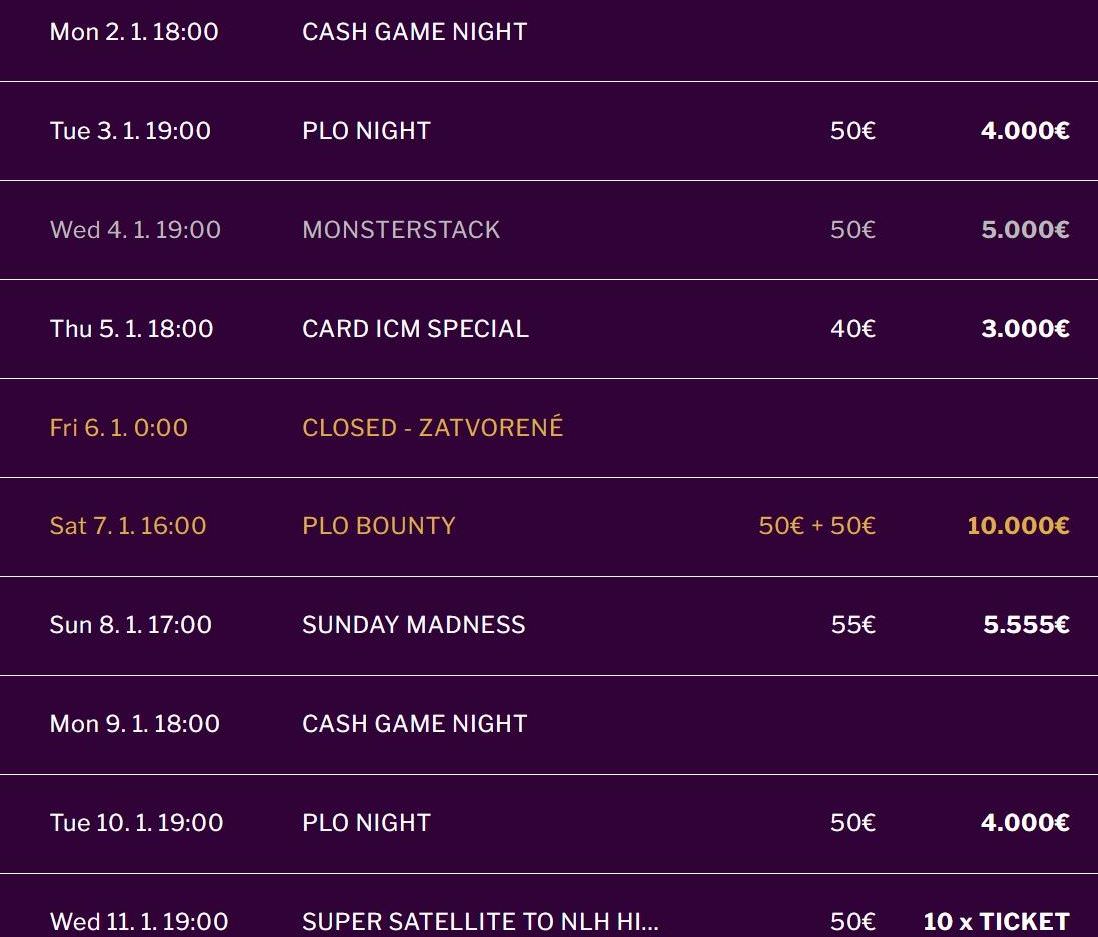This screenshot has width=1098, height=937.
Task: Click the Sunday Madness event name
Action: [413, 625]
